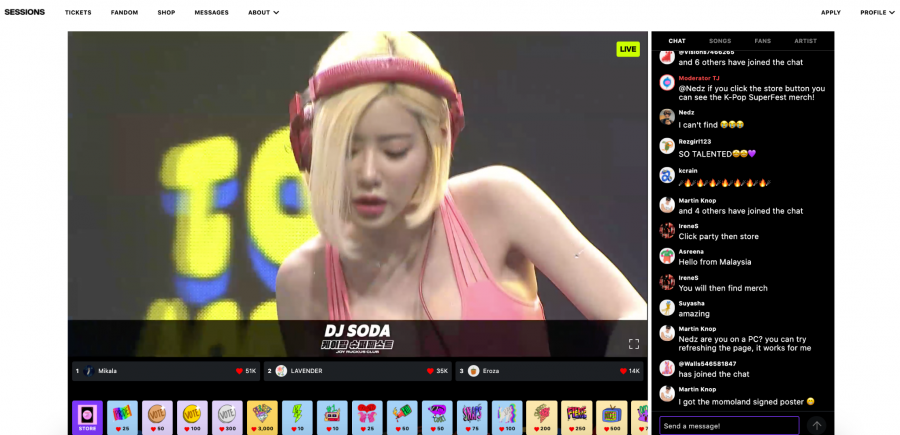Open Asreena's chat avatar
Image resolution: width=900 pixels, height=435 pixels.
(x=667, y=256)
